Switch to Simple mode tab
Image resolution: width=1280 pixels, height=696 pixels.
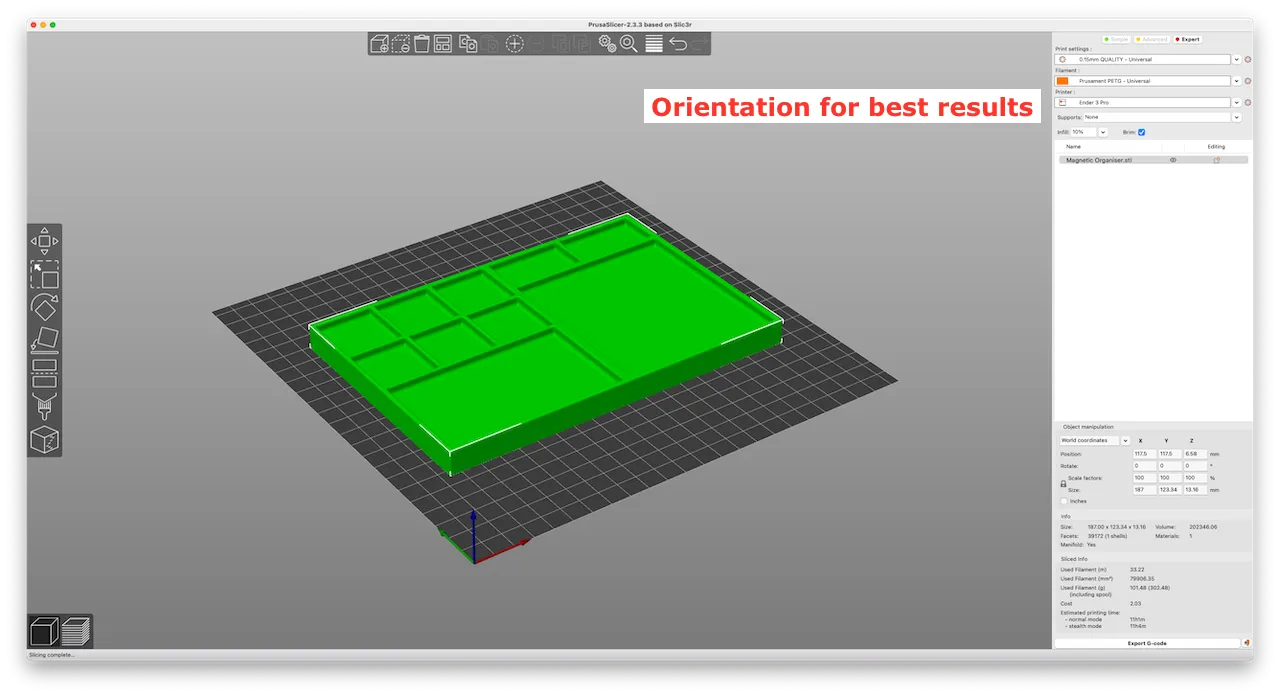pyautogui.click(x=1116, y=39)
